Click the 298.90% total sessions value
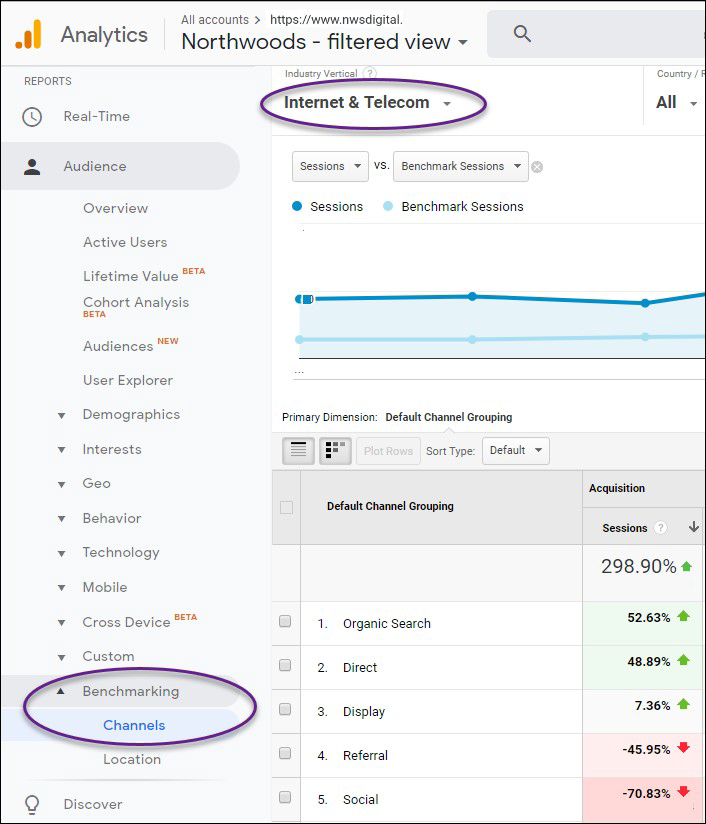706x824 pixels. [639, 566]
